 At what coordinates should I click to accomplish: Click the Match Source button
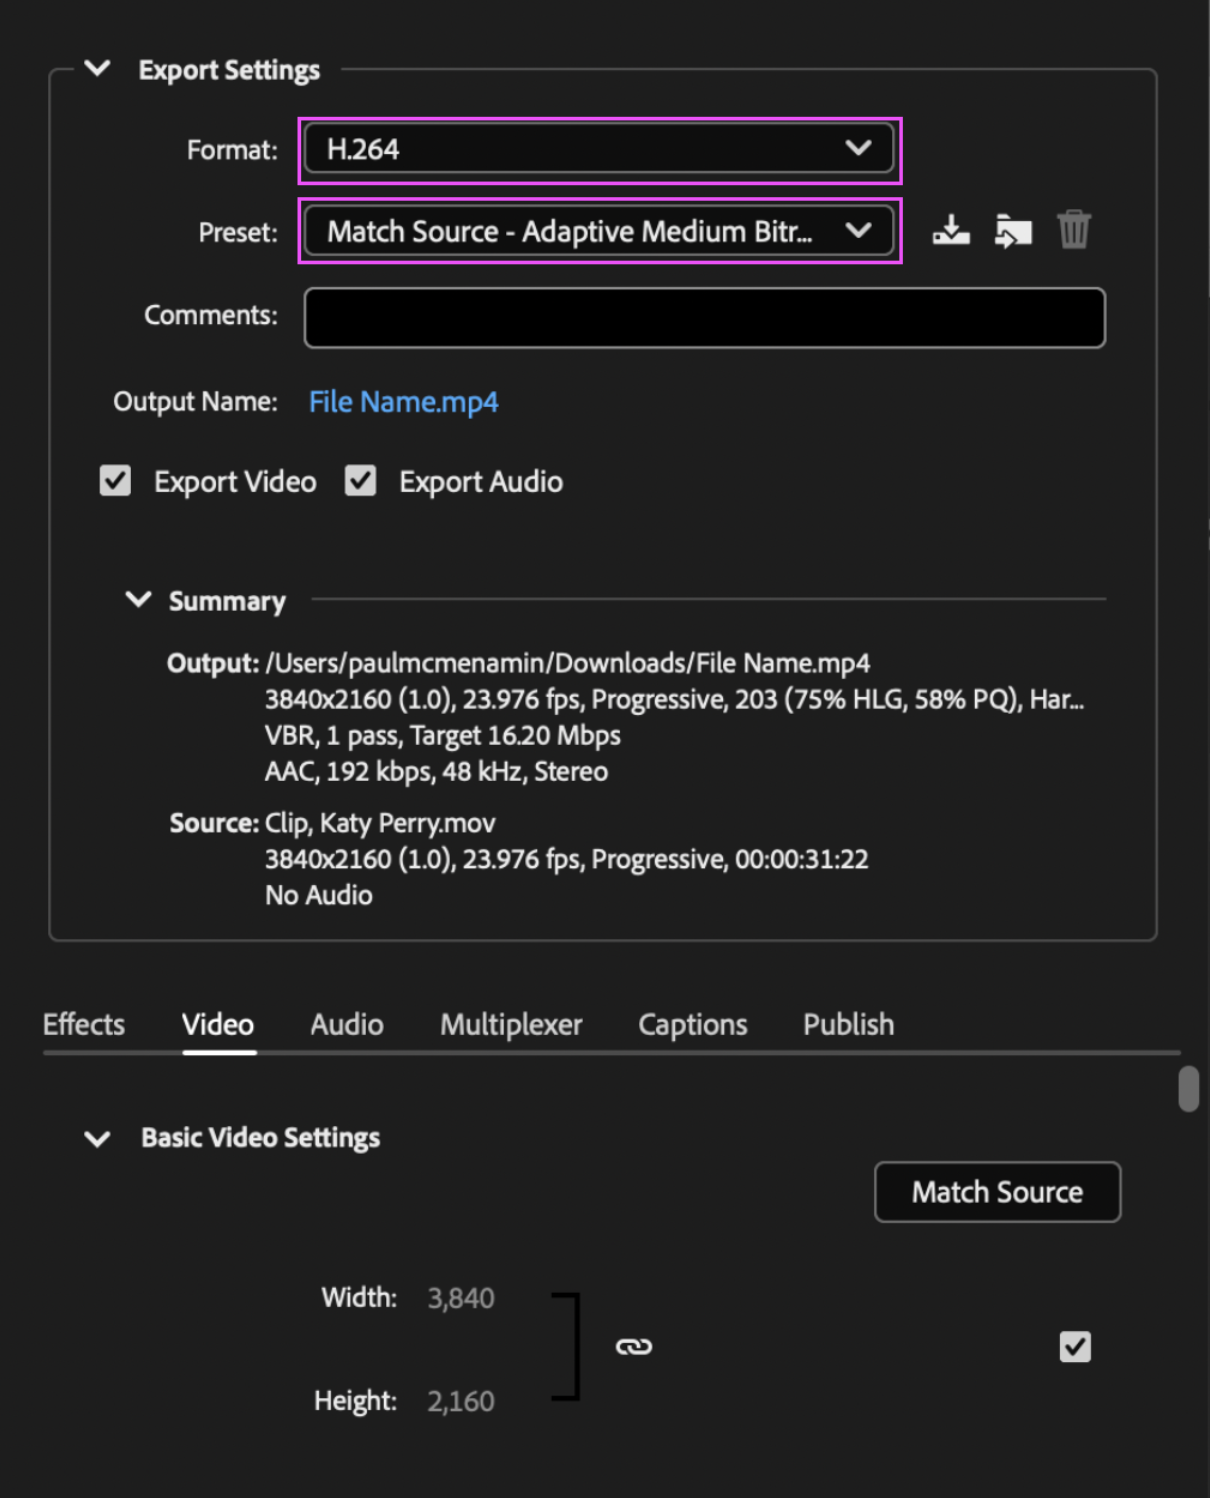point(996,1191)
